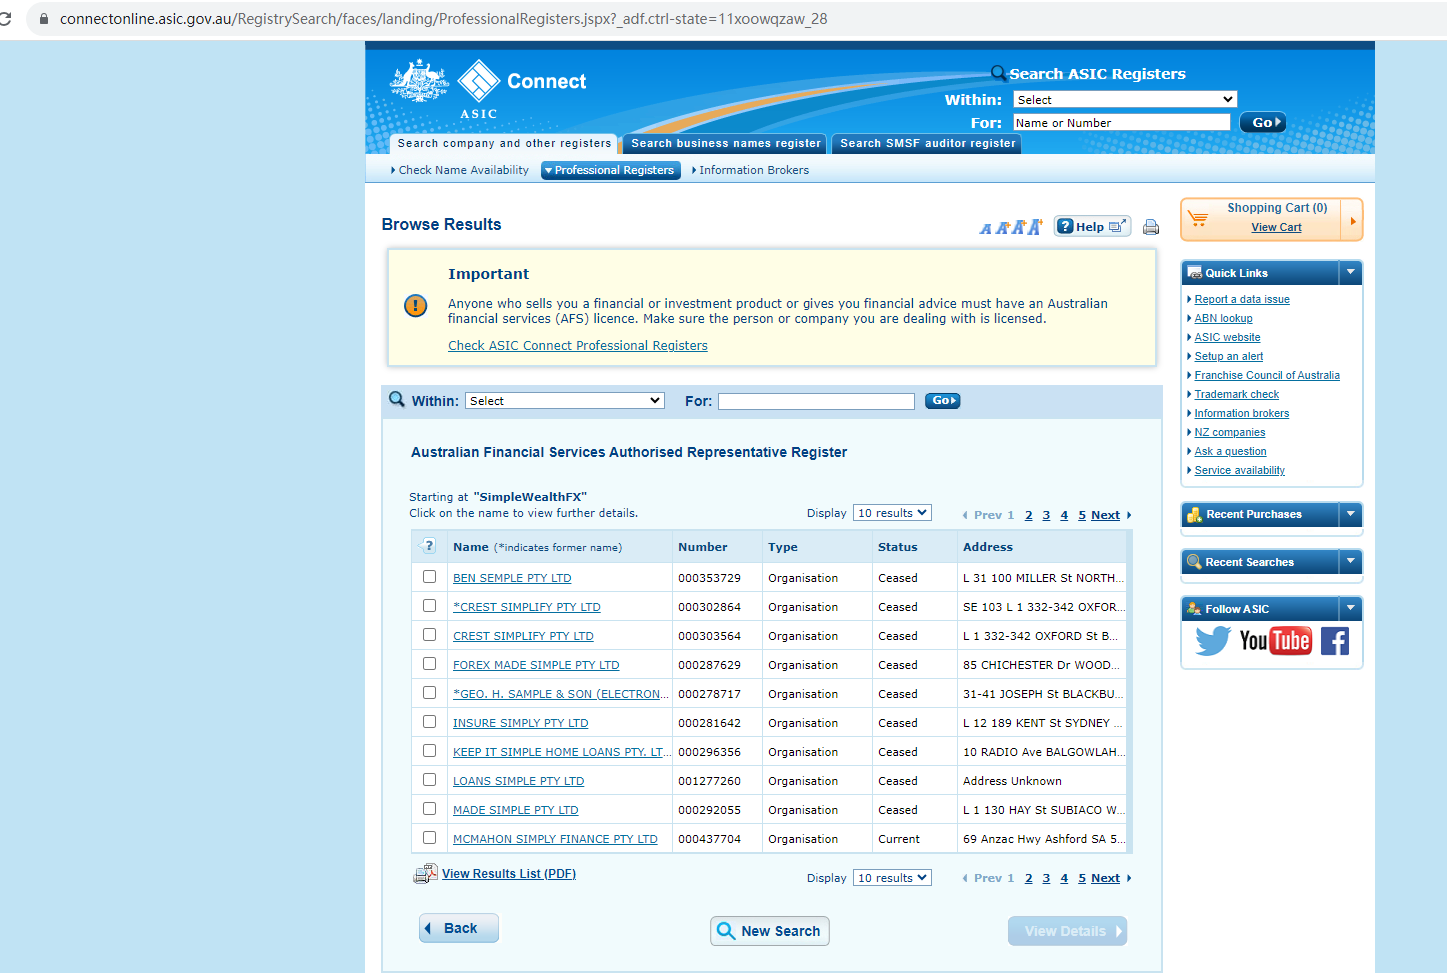Check the MCMAHON SIMPLY FINANCE PTY LTD row

pos(429,838)
